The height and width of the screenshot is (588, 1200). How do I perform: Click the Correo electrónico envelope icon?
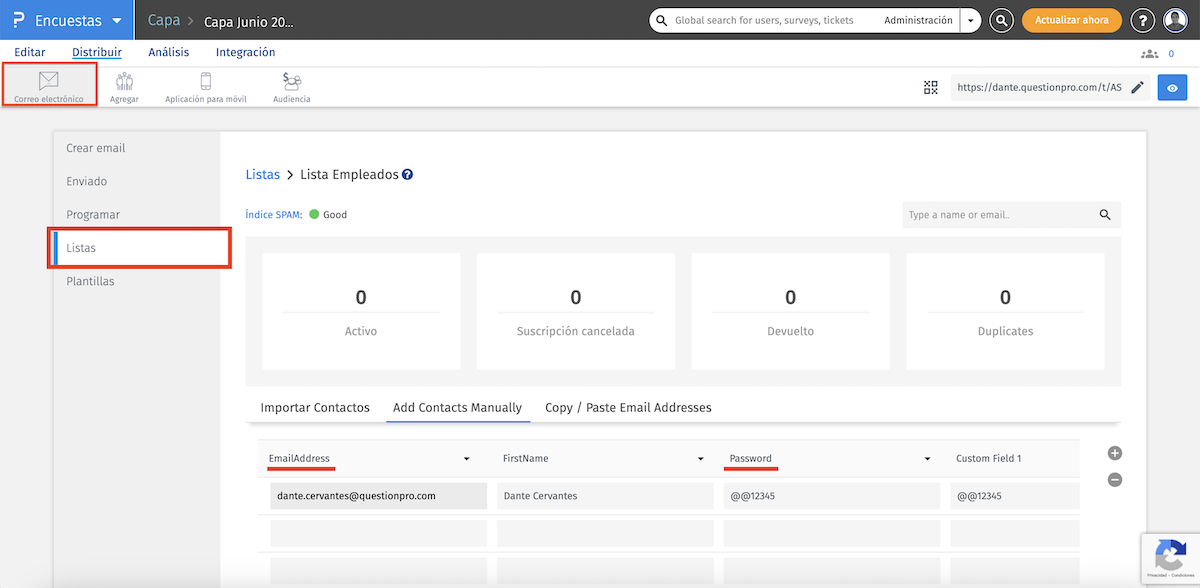pos(48,81)
